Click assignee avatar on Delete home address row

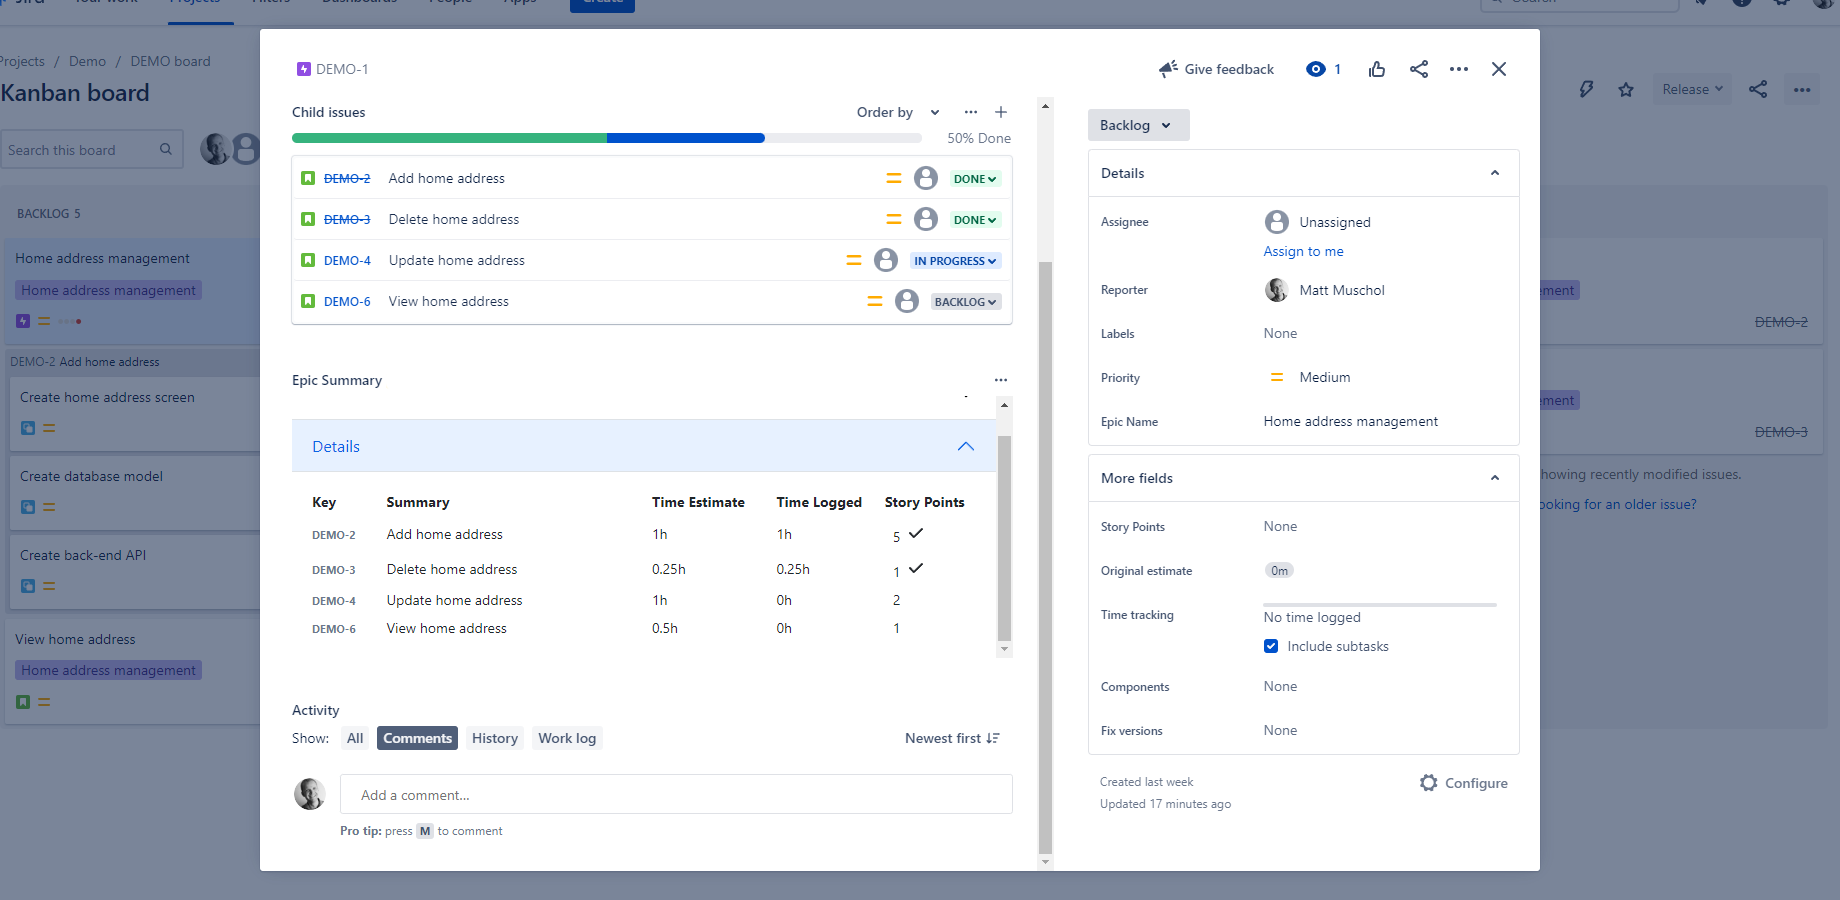pos(926,219)
